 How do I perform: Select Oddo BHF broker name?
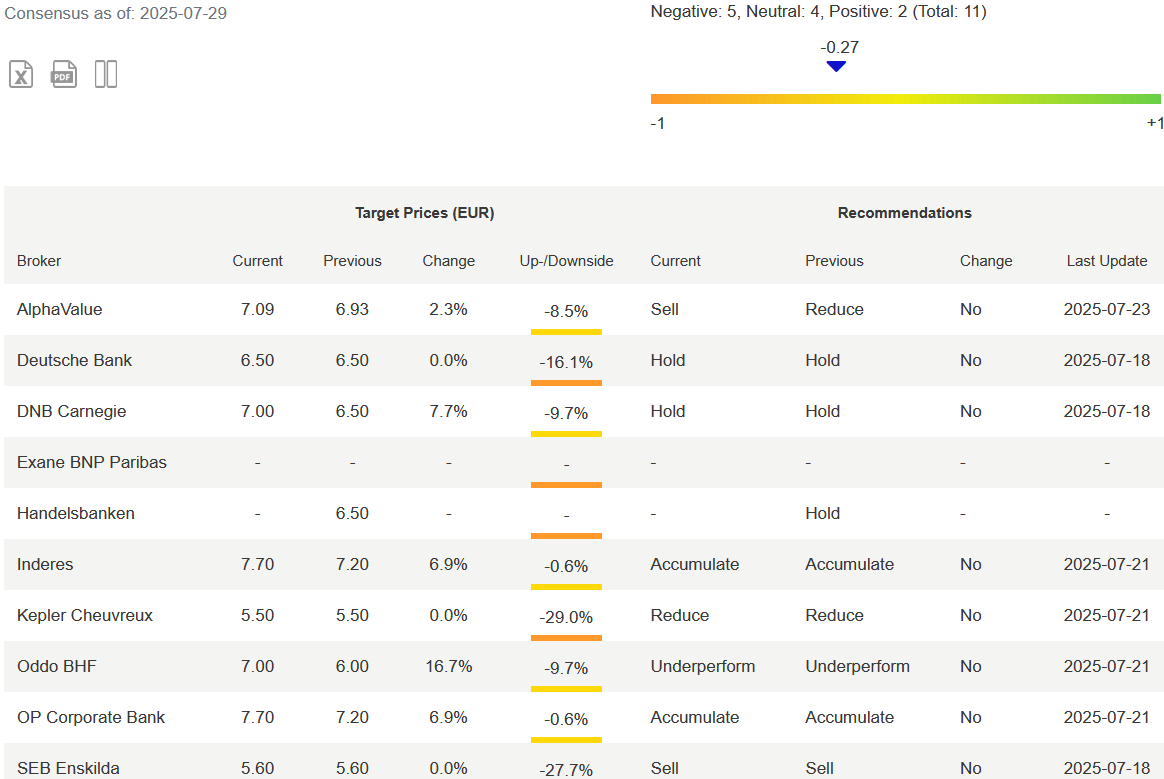pos(57,666)
